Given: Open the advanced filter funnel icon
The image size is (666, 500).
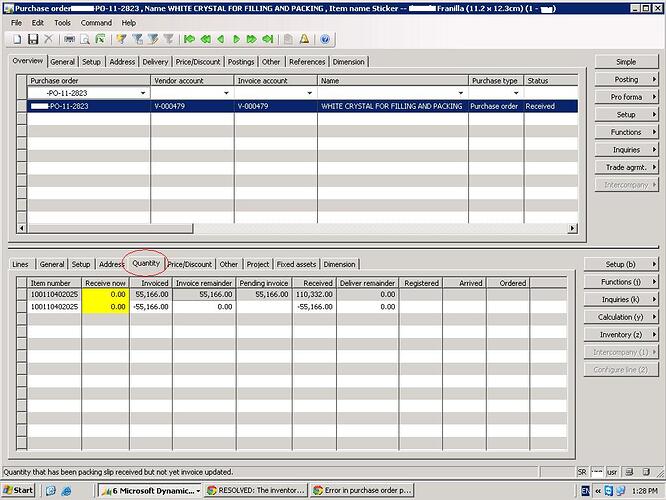Looking at the screenshot, I should [137, 40].
